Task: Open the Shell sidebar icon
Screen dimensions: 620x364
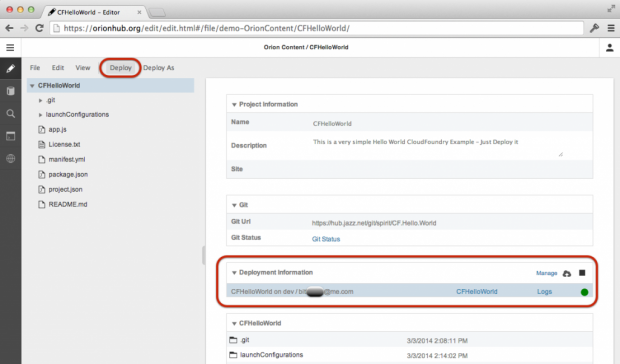Action: 11,136
